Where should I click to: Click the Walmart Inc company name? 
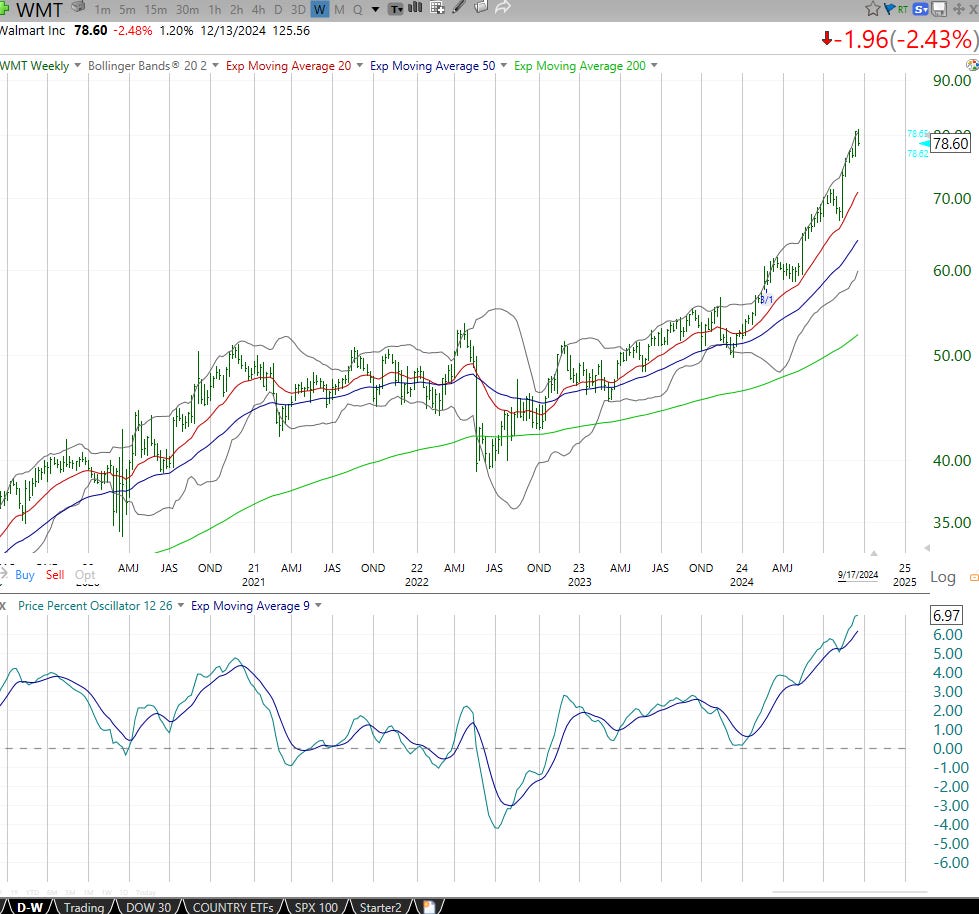32,31
